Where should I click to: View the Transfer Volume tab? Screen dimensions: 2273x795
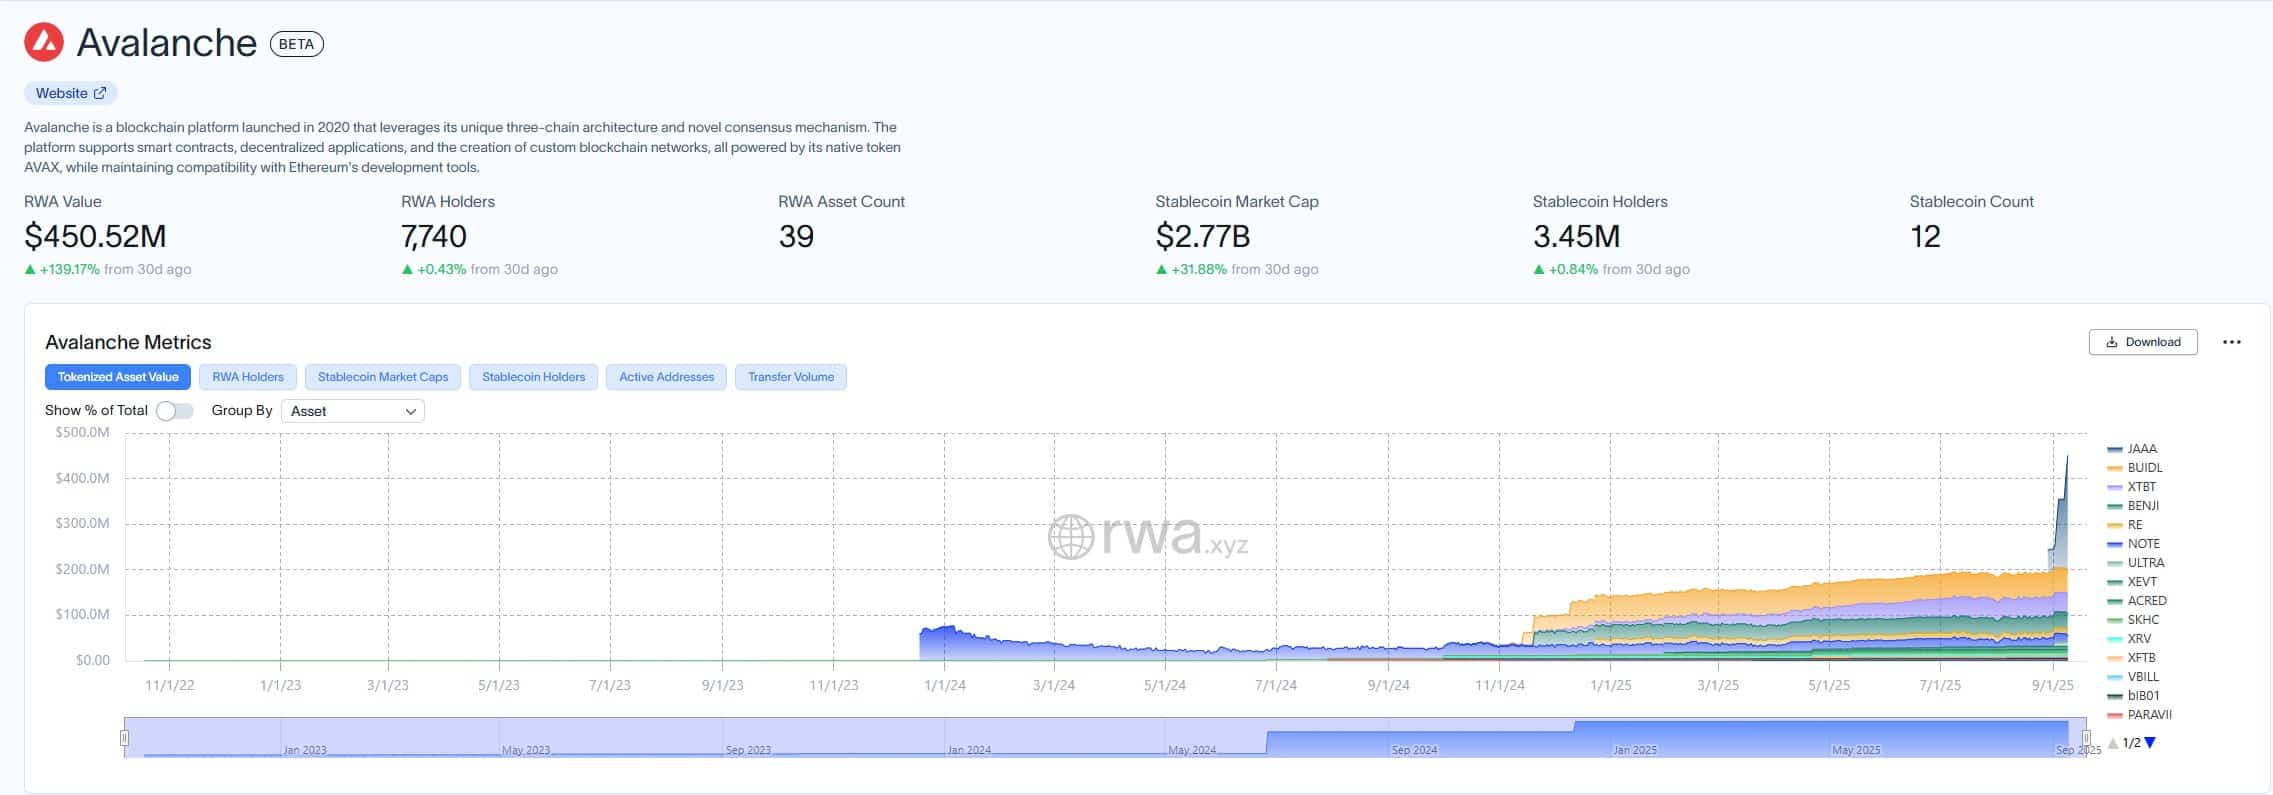(791, 377)
